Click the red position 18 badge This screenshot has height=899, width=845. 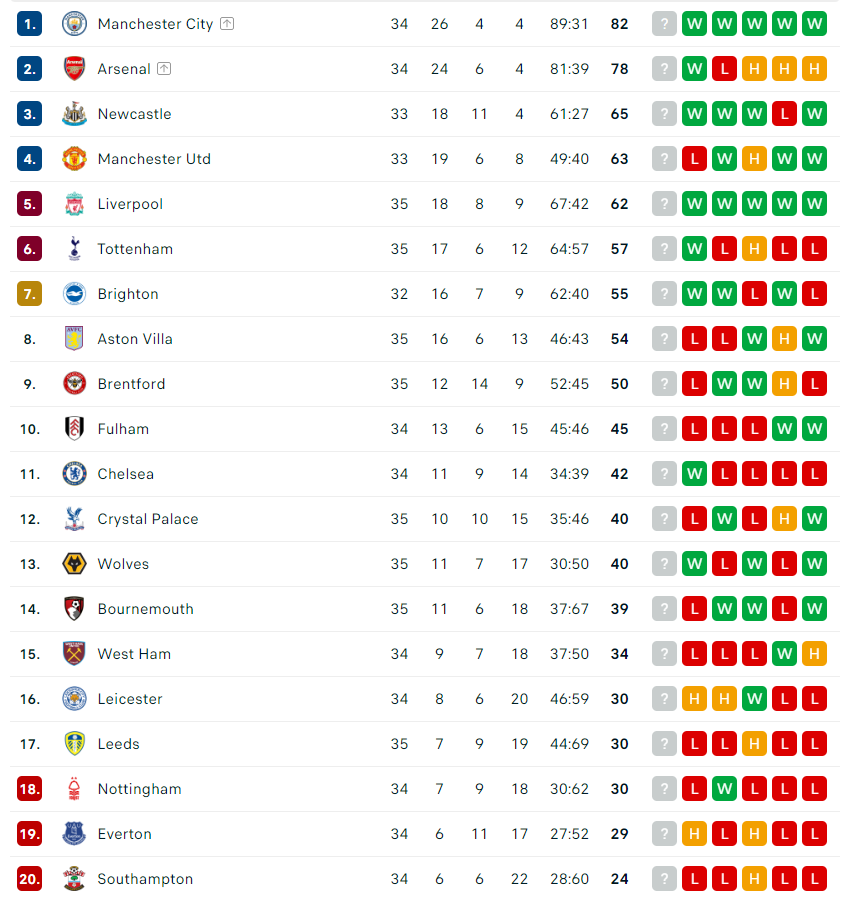[x=30, y=789]
